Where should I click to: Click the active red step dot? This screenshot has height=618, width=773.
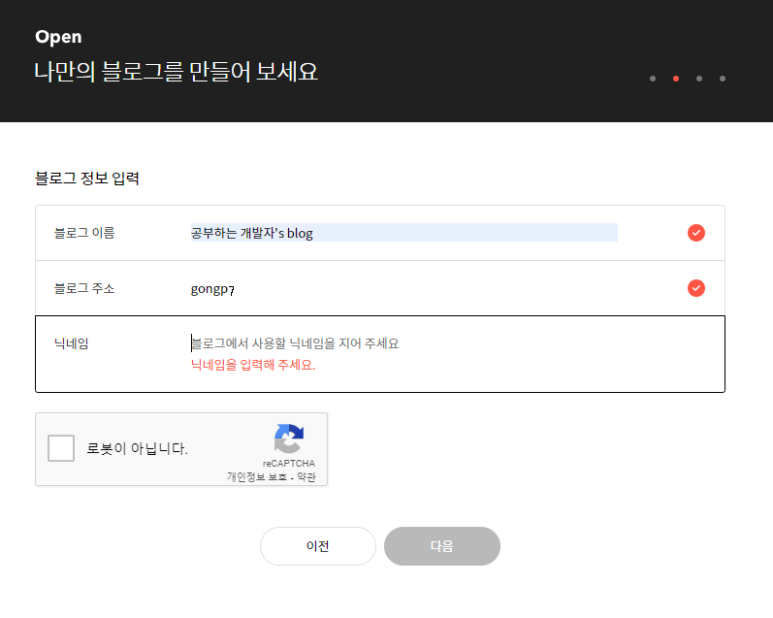(x=676, y=78)
